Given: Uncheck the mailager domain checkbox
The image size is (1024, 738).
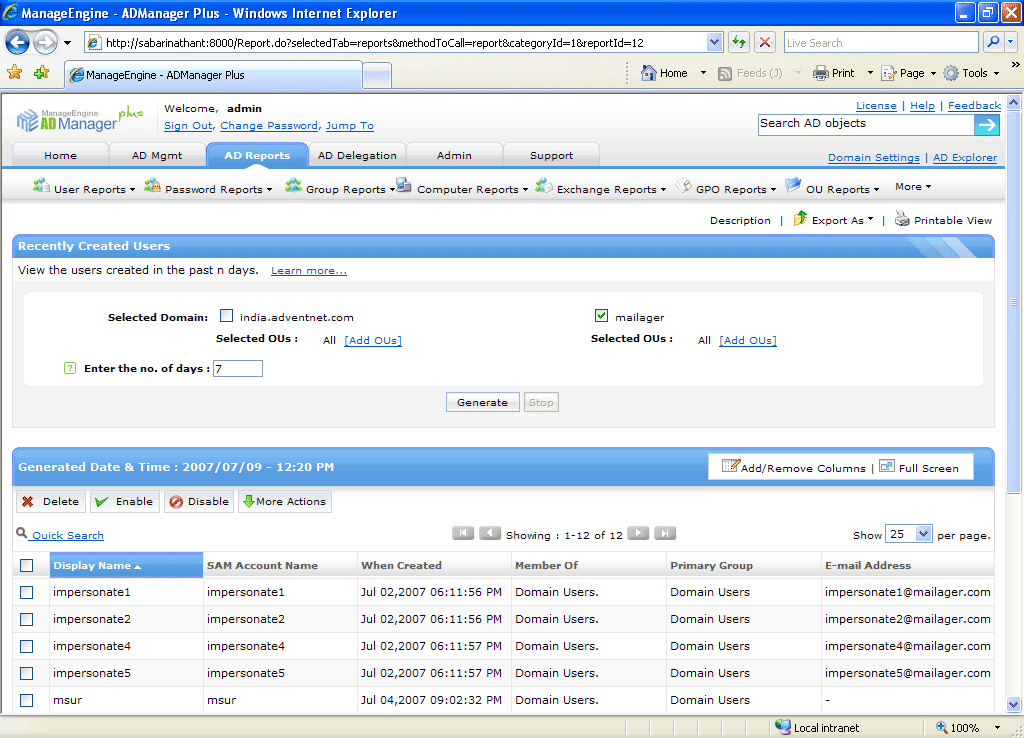Looking at the screenshot, I should pyautogui.click(x=601, y=316).
